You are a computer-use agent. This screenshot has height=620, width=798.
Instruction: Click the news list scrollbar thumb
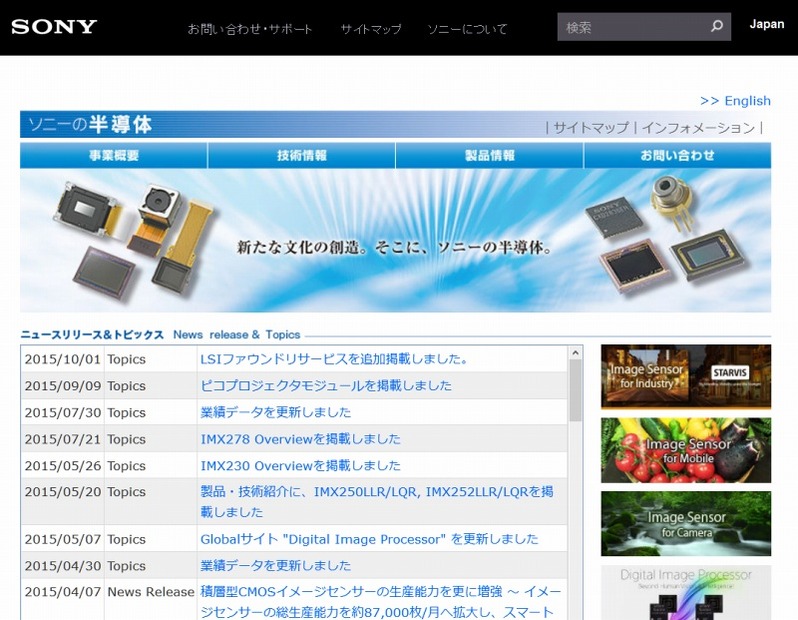click(575, 390)
